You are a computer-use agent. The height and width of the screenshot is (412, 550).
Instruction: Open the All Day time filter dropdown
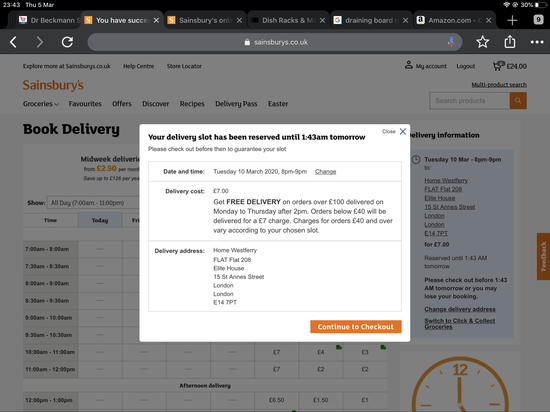coord(93,203)
